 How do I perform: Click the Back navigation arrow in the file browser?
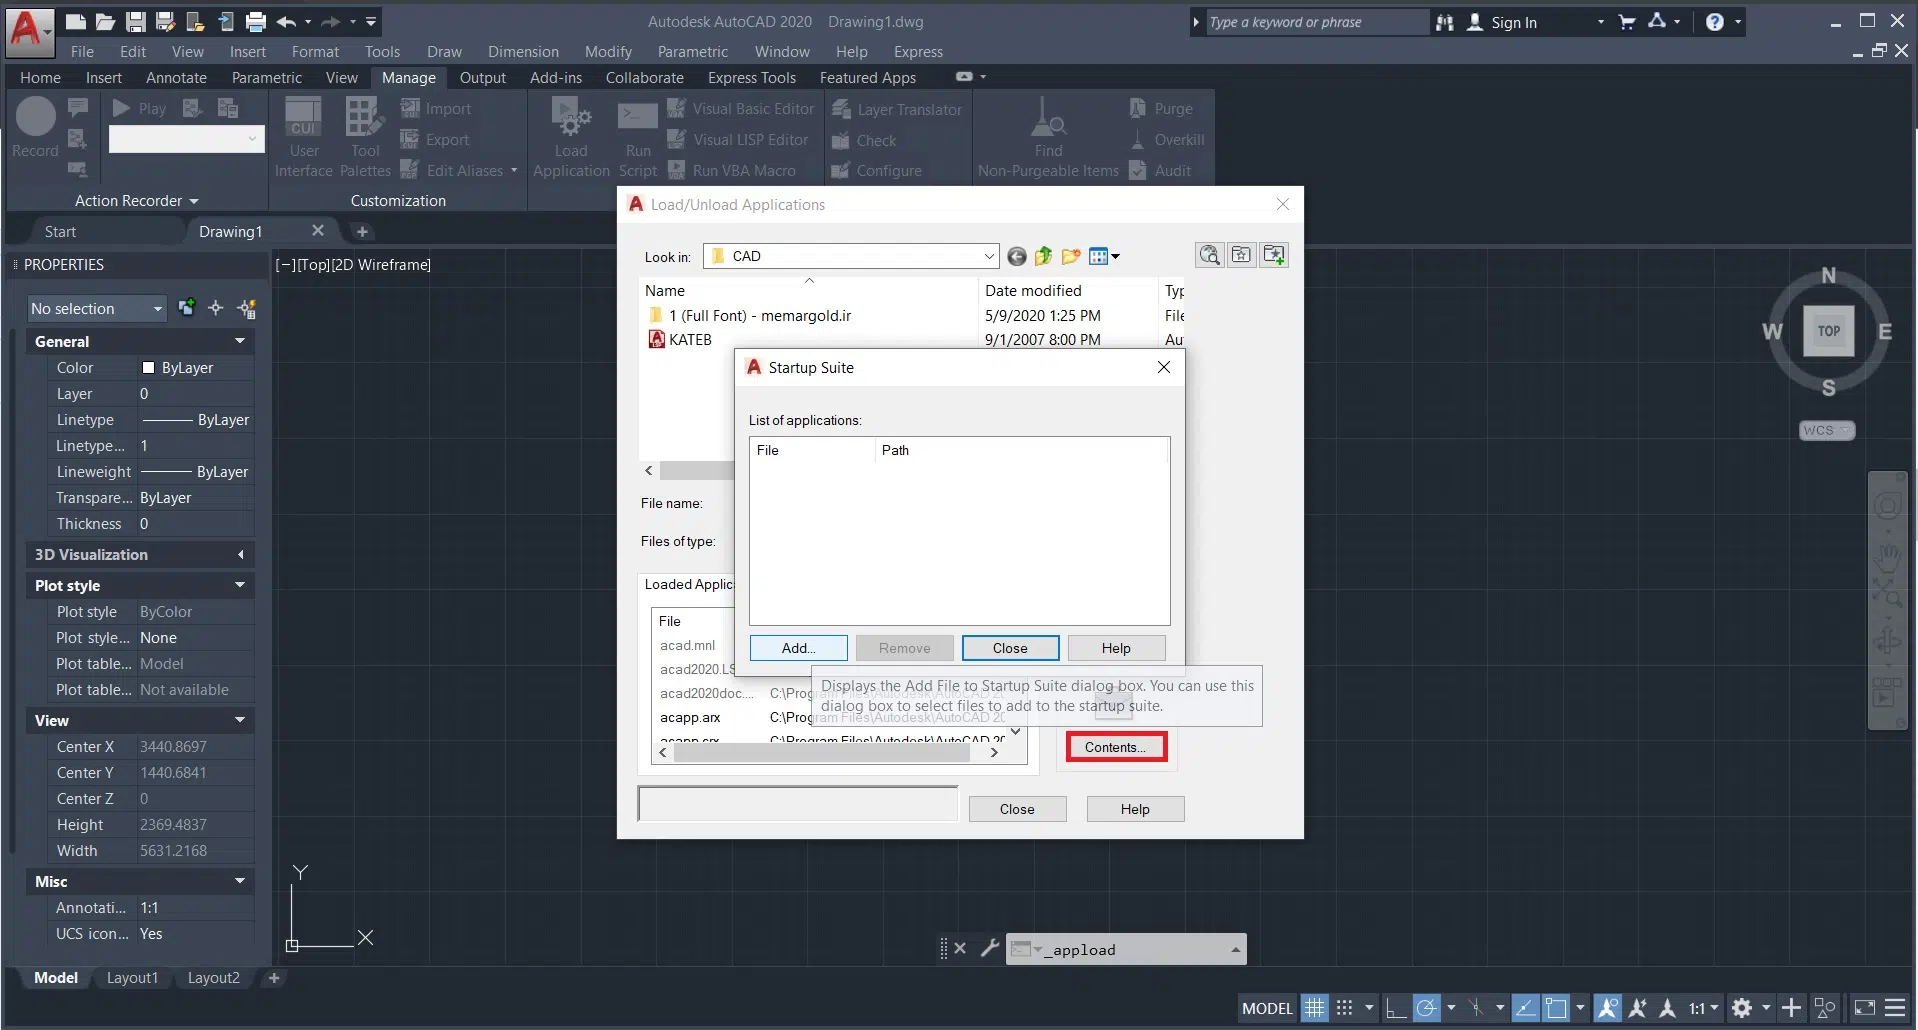coord(1017,257)
